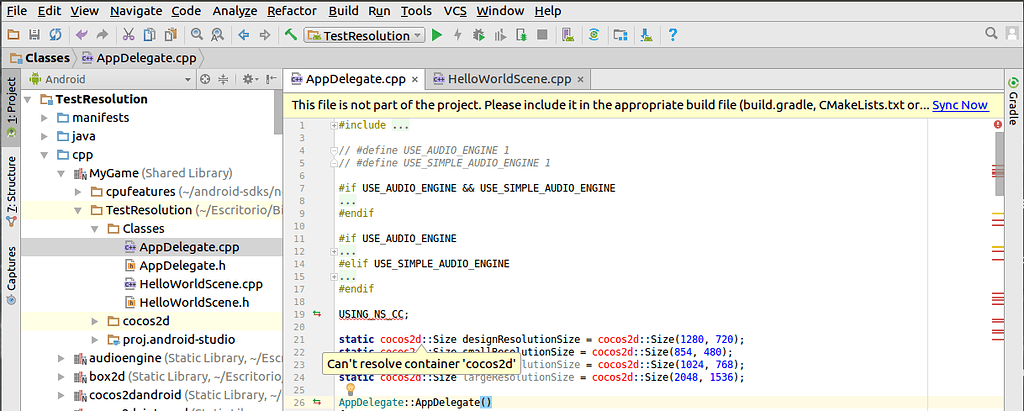Redo the last undone action
Image resolution: width=1024 pixels, height=411 pixels.
pos(102,35)
